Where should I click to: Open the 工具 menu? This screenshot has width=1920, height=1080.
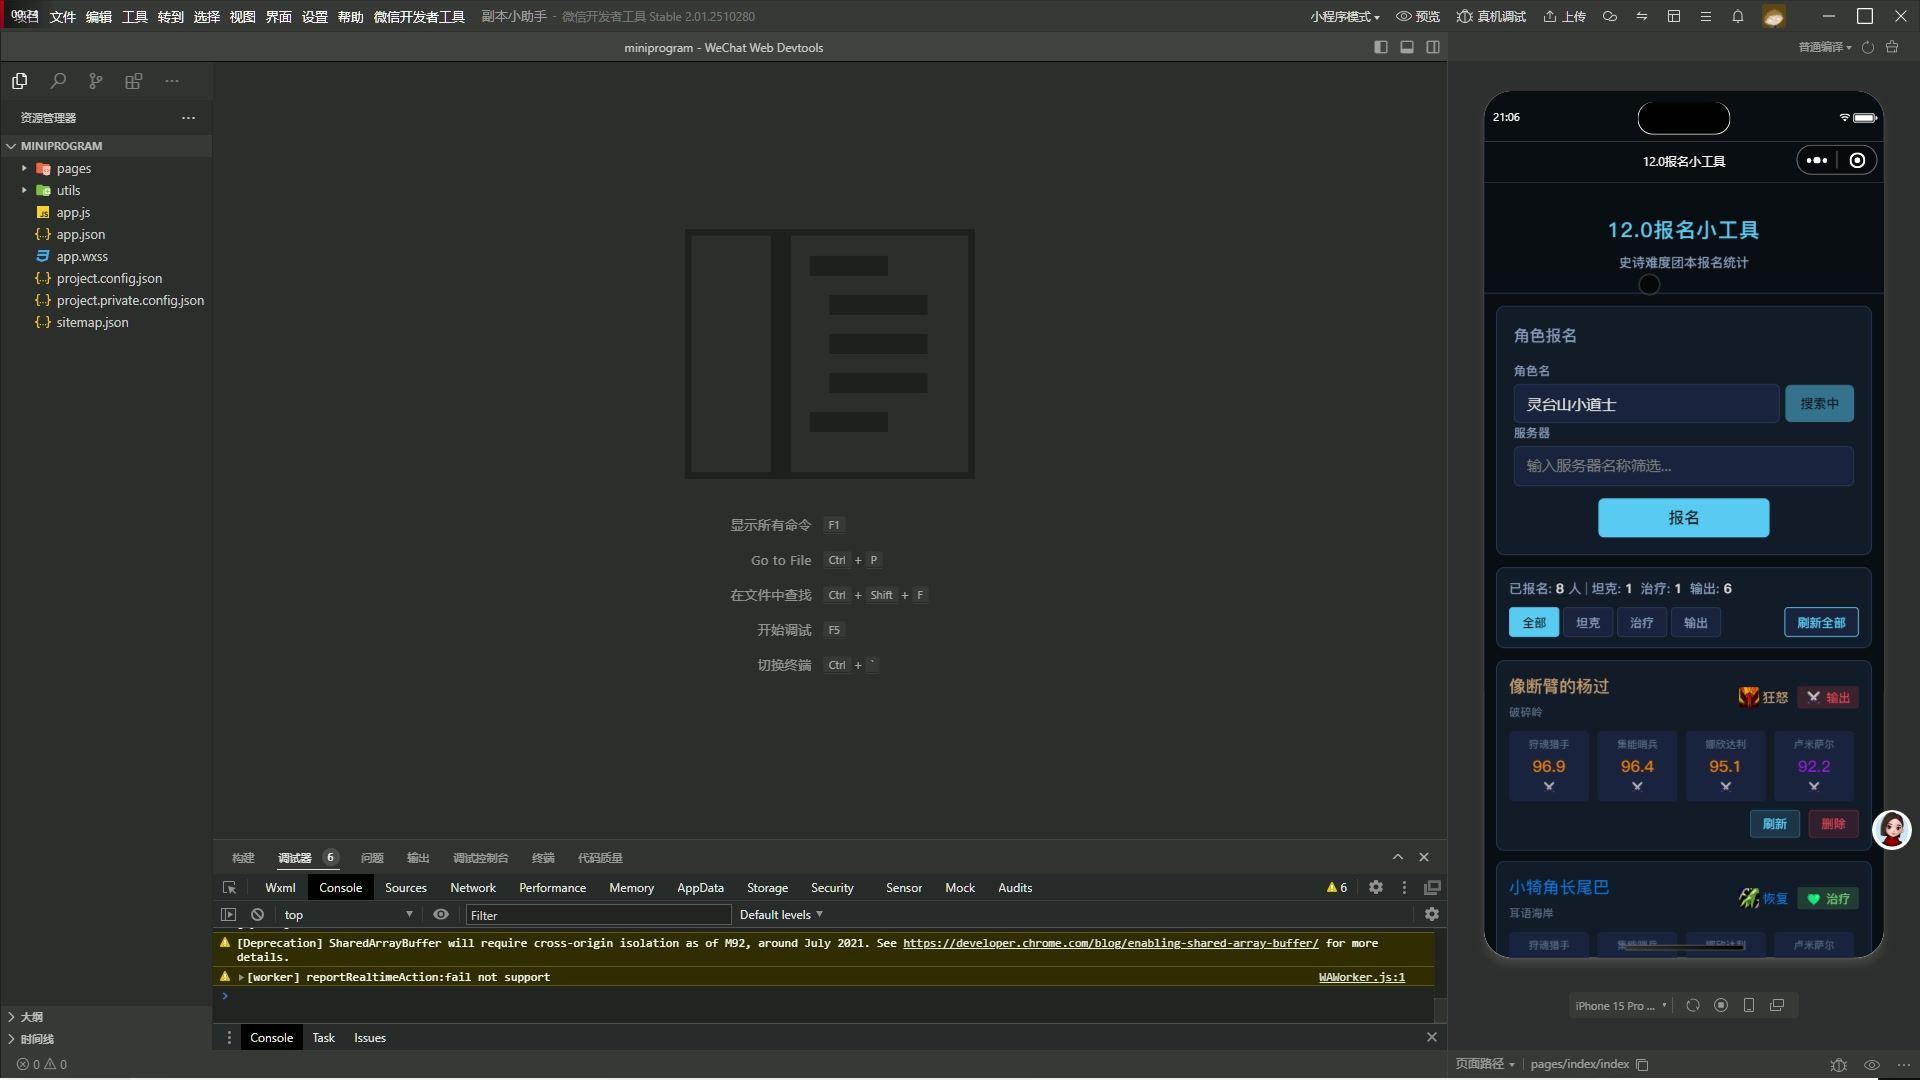click(134, 16)
